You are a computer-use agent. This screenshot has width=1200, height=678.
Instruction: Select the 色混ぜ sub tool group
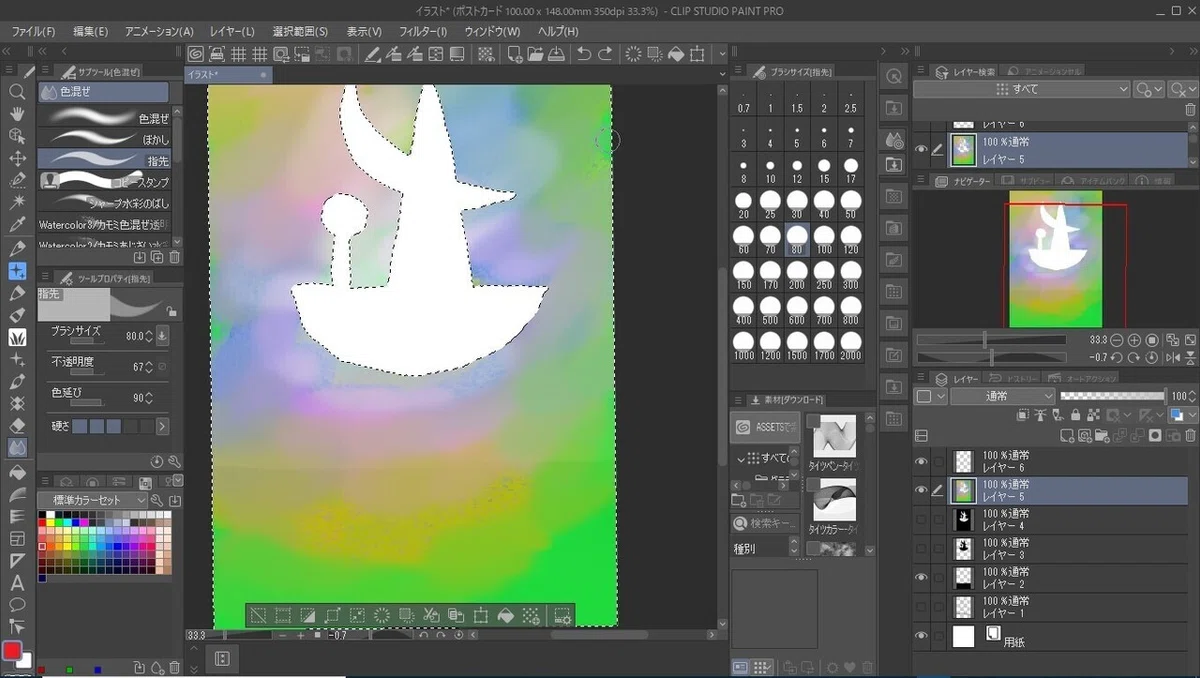click(x=104, y=92)
